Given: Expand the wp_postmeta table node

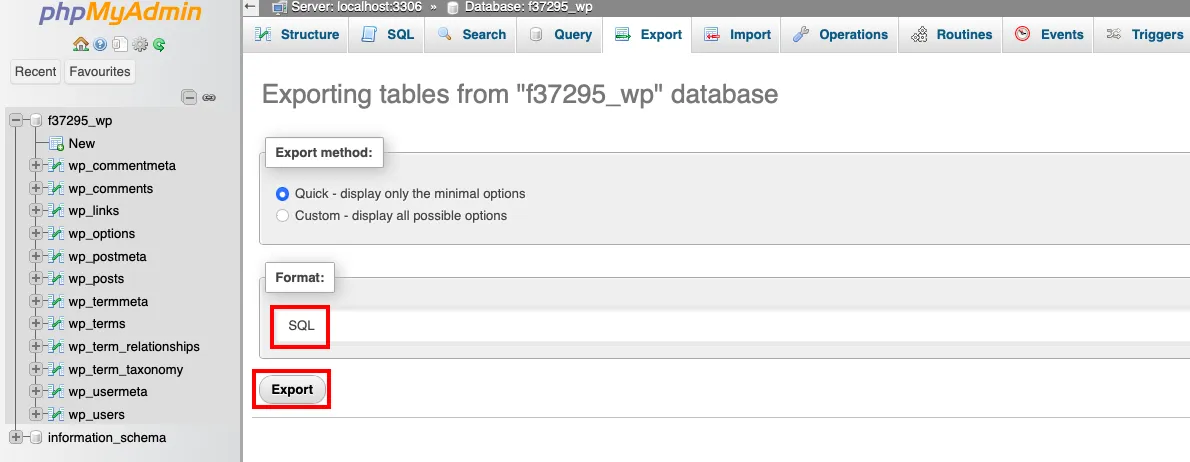Looking at the screenshot, I should 35,256.
